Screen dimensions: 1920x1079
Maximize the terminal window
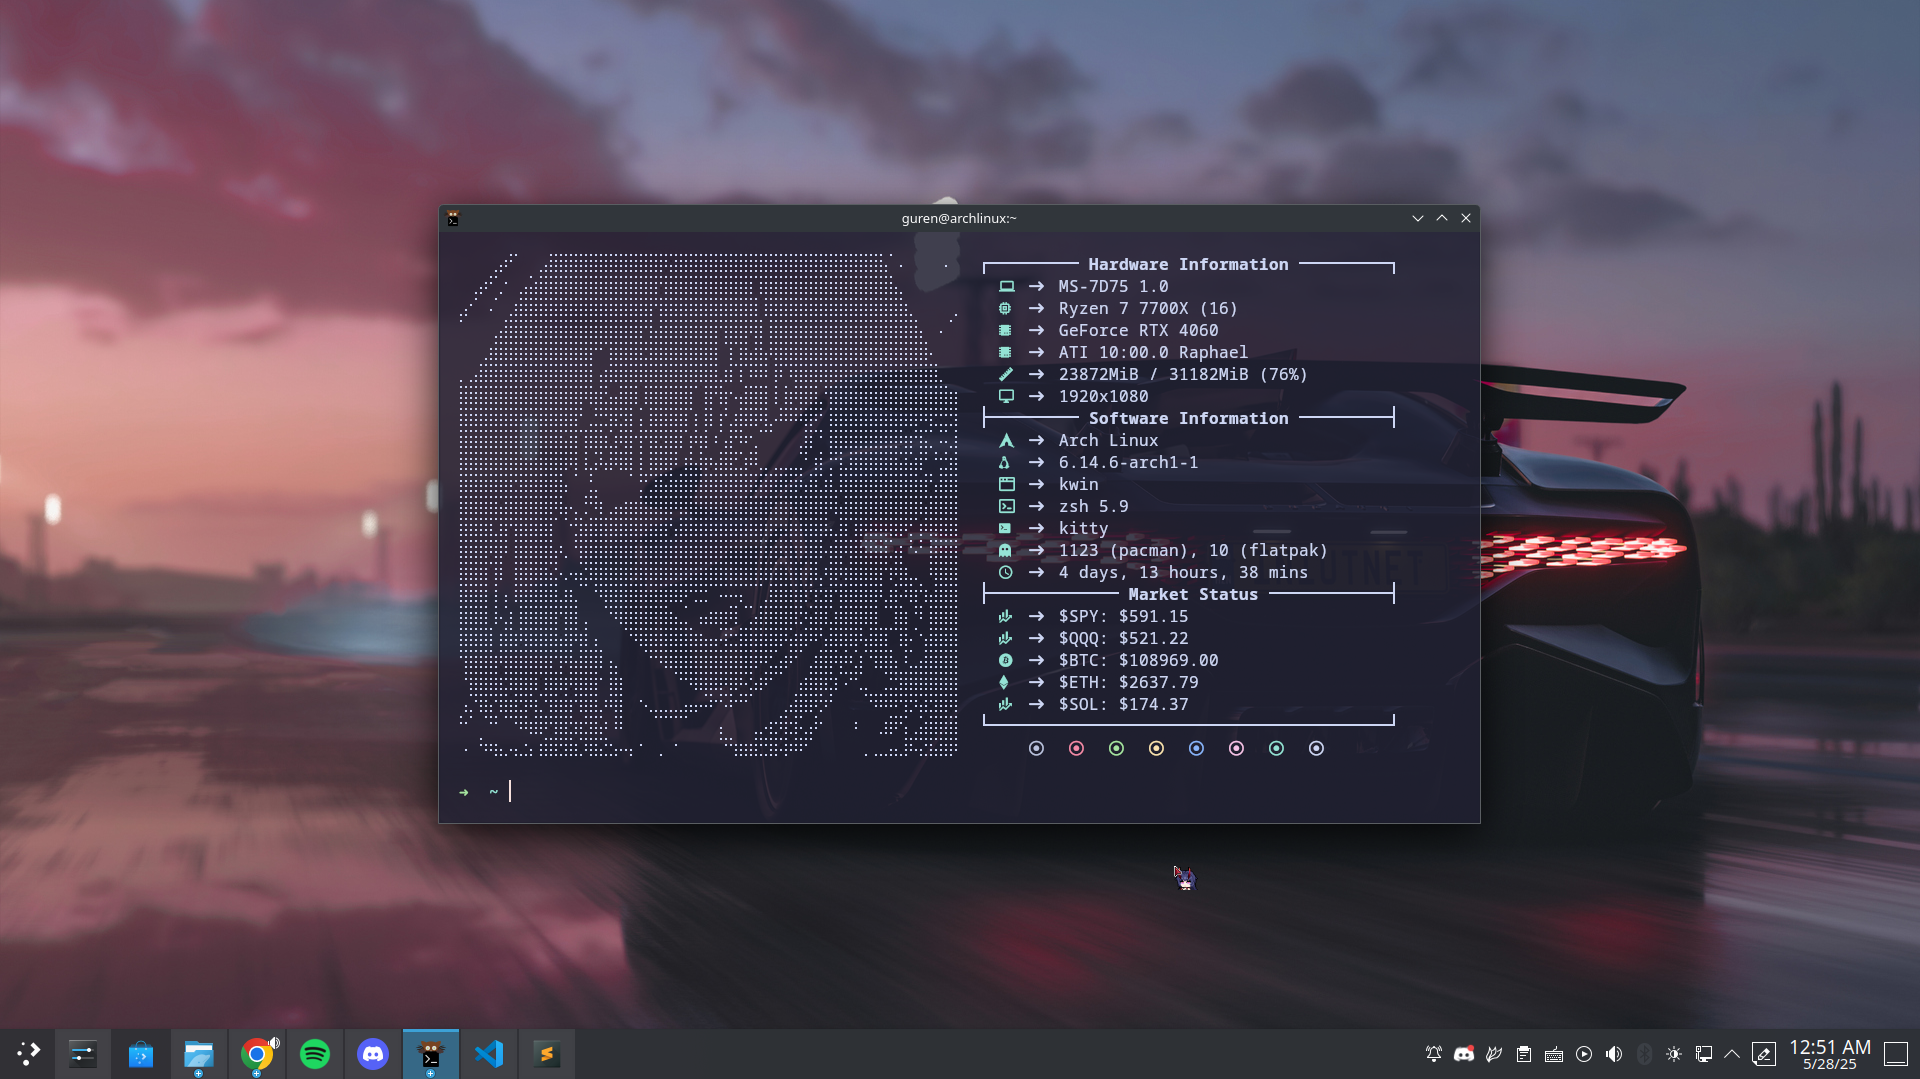pyautogui.click(x=1442, y=218)
